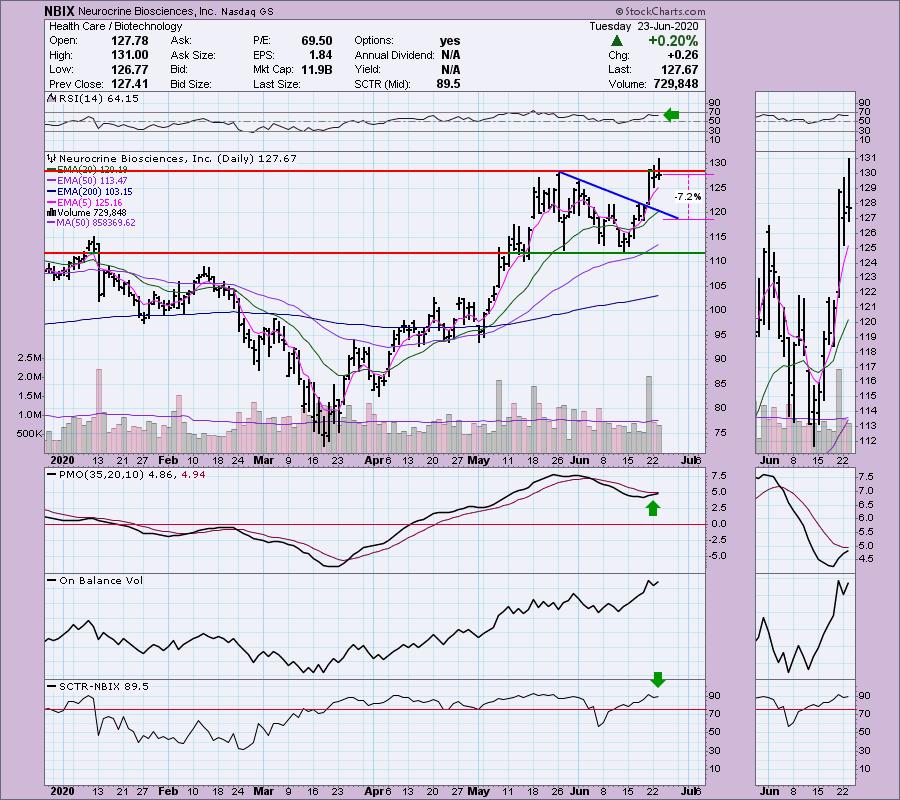Click the 112 price label on zoomed panel
Image resolution: width=900 pixels, height=800 pixels.
pyautogui.click(x=868, y=441)
